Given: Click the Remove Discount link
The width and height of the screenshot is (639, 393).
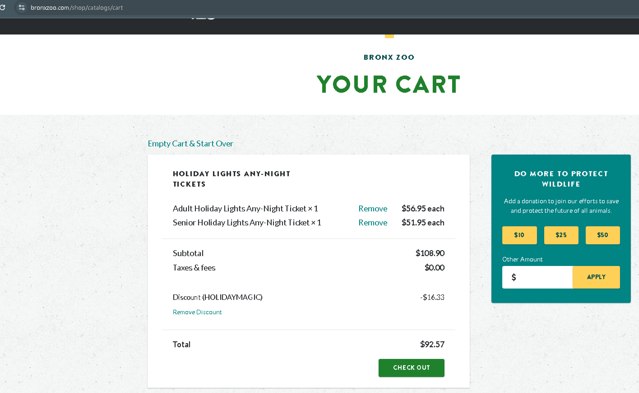Looking at the screenshot, I should click(197, 312).
